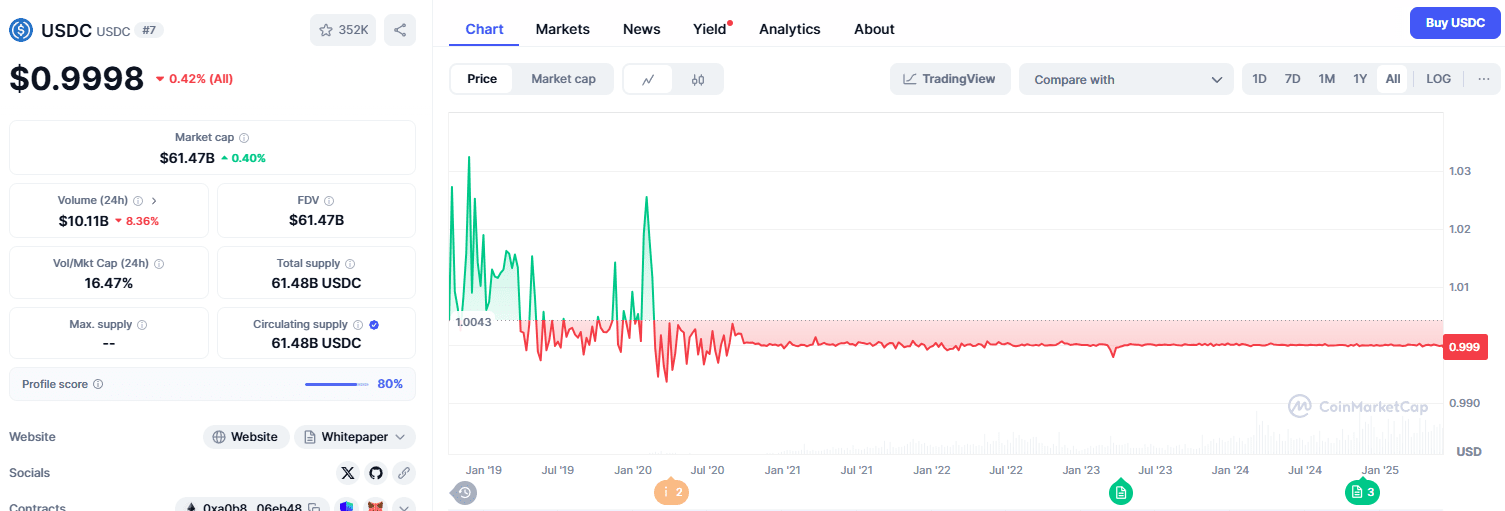Set chart range to All

coord(1393,79)
